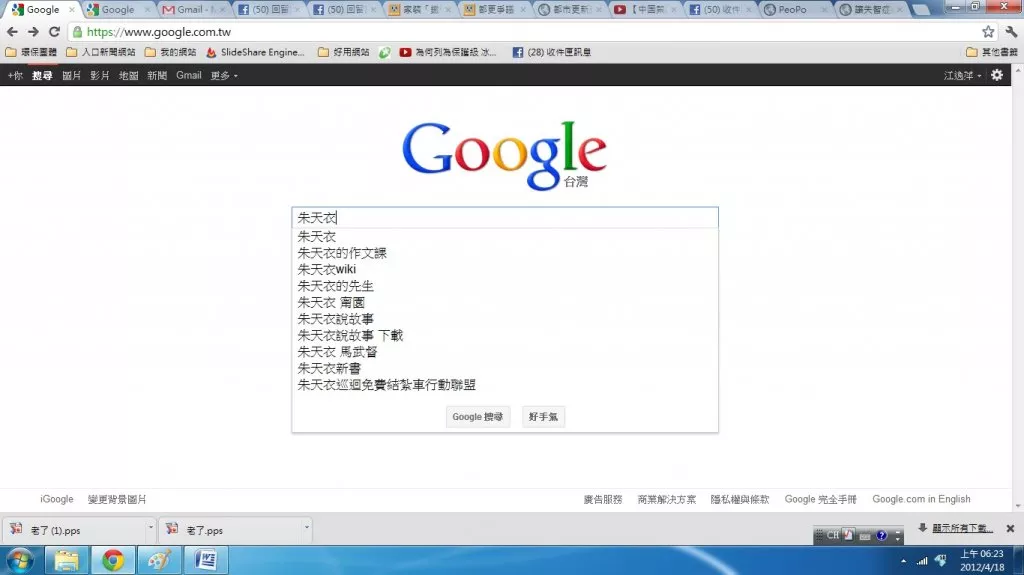Open the dropdown arrow for 老了 (1).pps download
1024x575 pixels.
pos(150,527)
